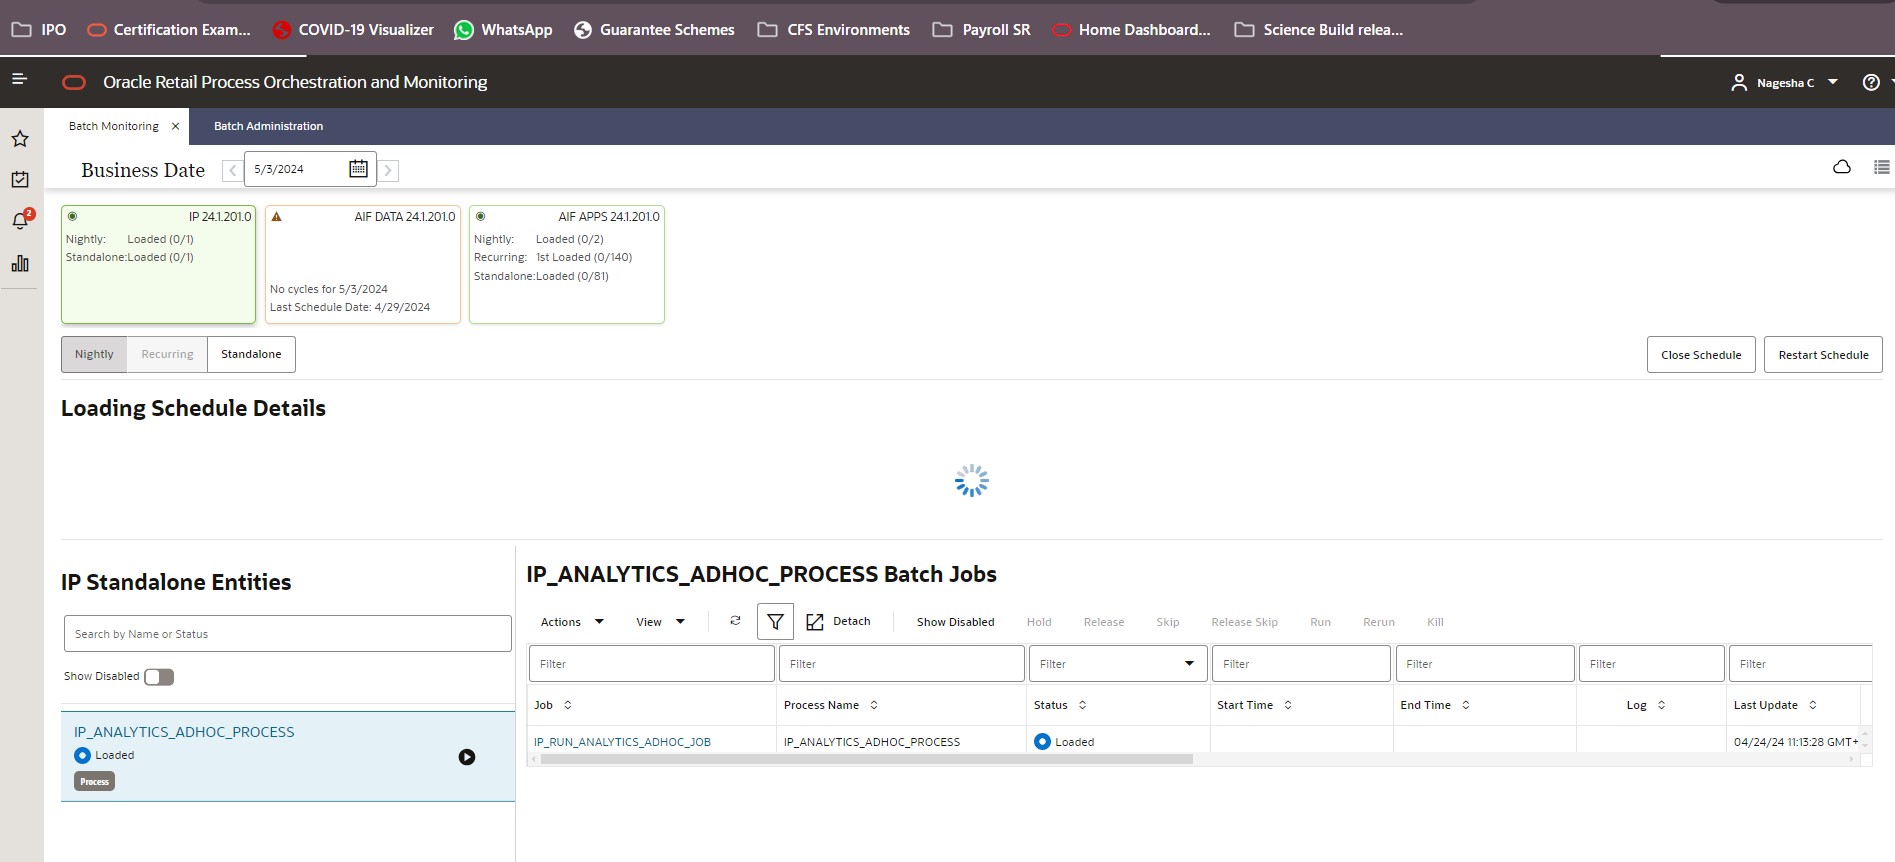Toggle the filter funnel icon
This screenshot has height=862, width=1895.
click(775, 622)
